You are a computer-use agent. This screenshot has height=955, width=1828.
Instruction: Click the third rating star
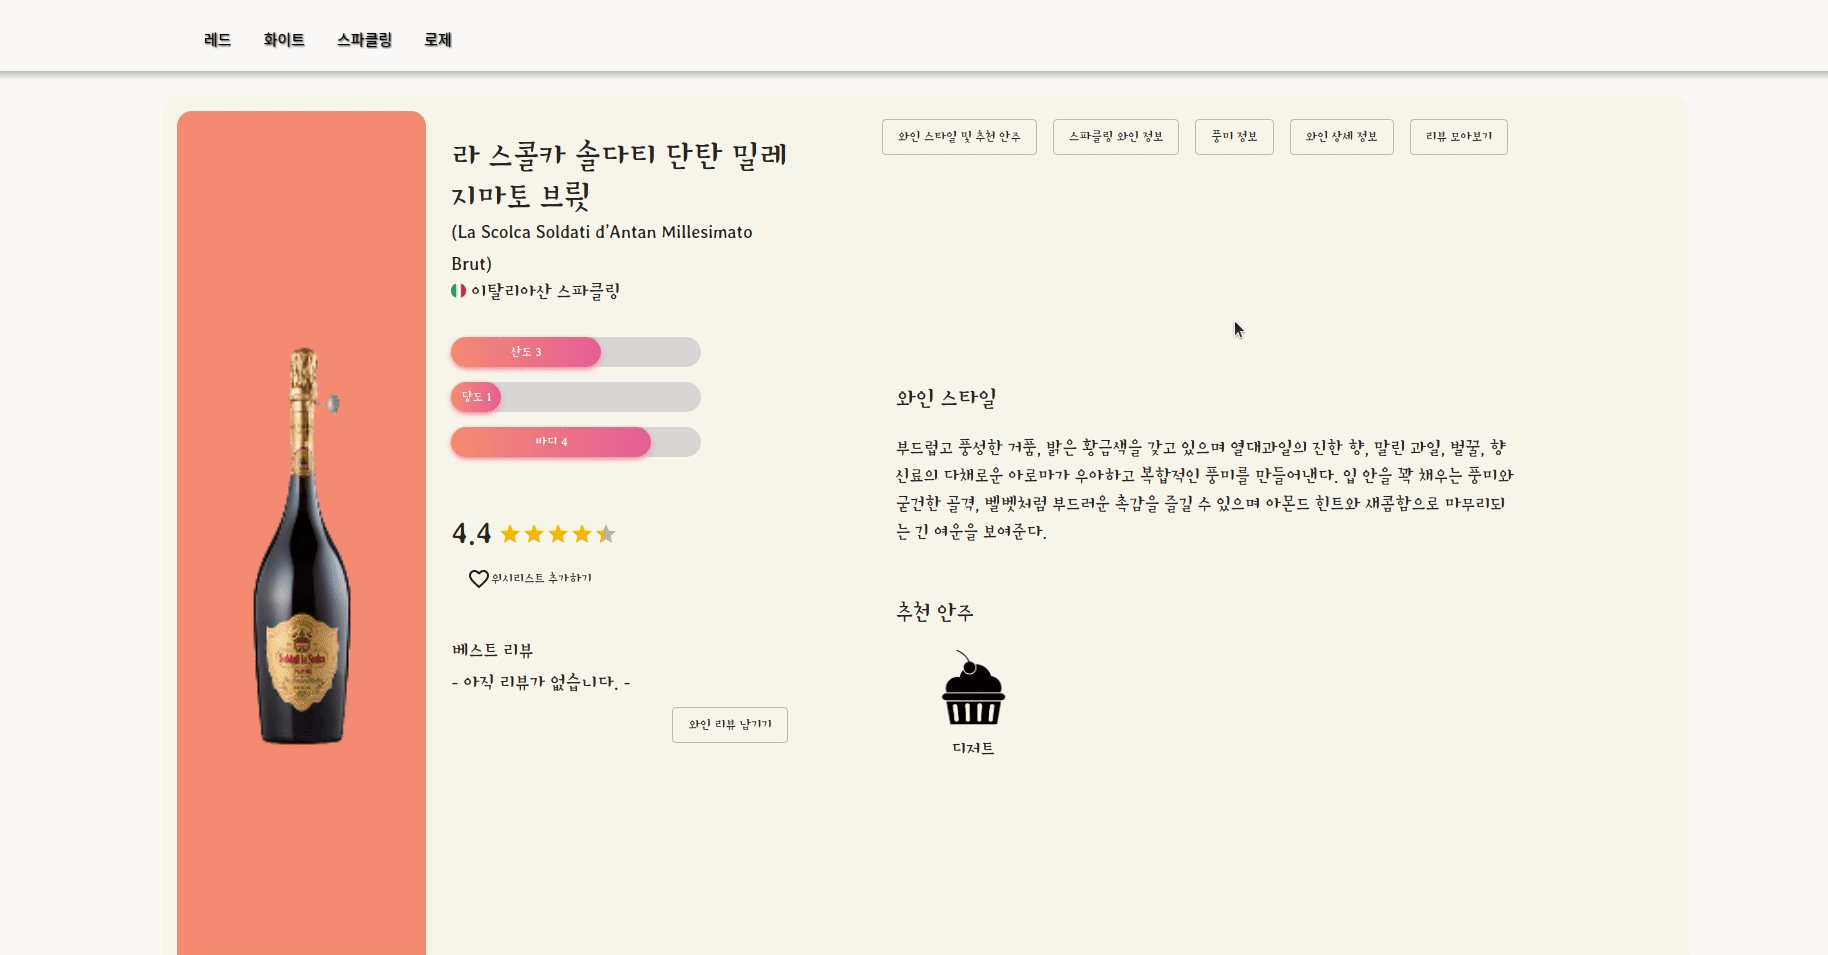click(558, 534)
